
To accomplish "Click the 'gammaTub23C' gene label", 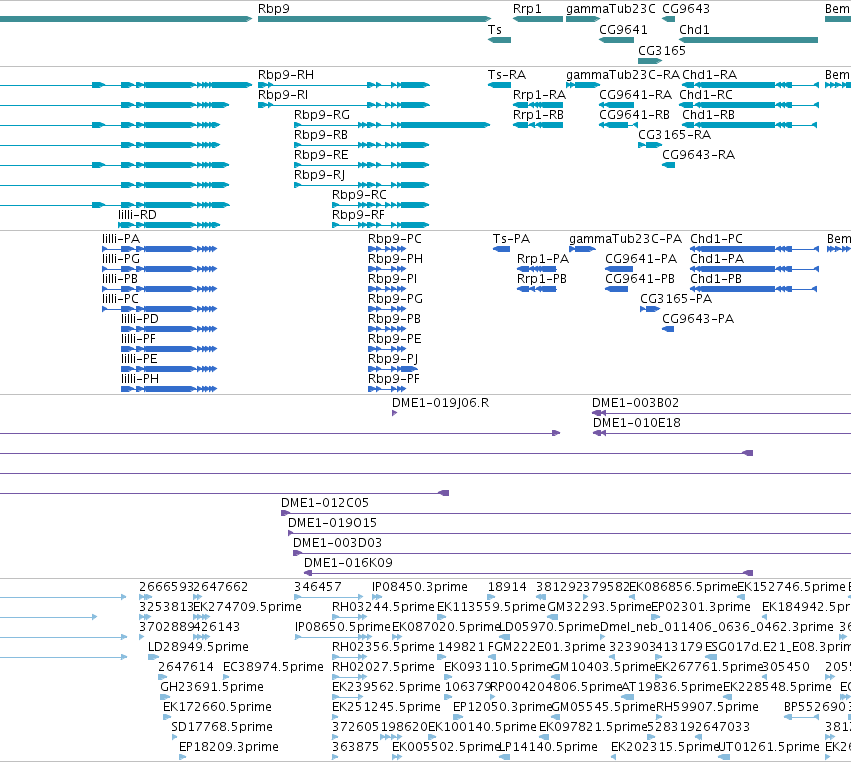I will (611, 9).
